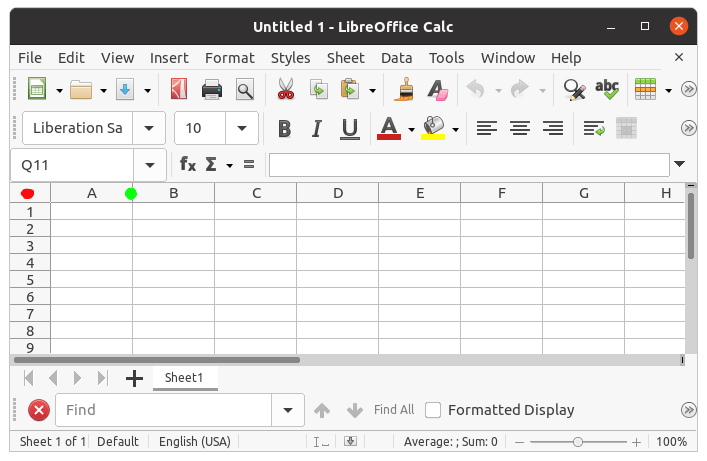Click Find Previous up arrow

pyautogui.click(x=322, y=410)
